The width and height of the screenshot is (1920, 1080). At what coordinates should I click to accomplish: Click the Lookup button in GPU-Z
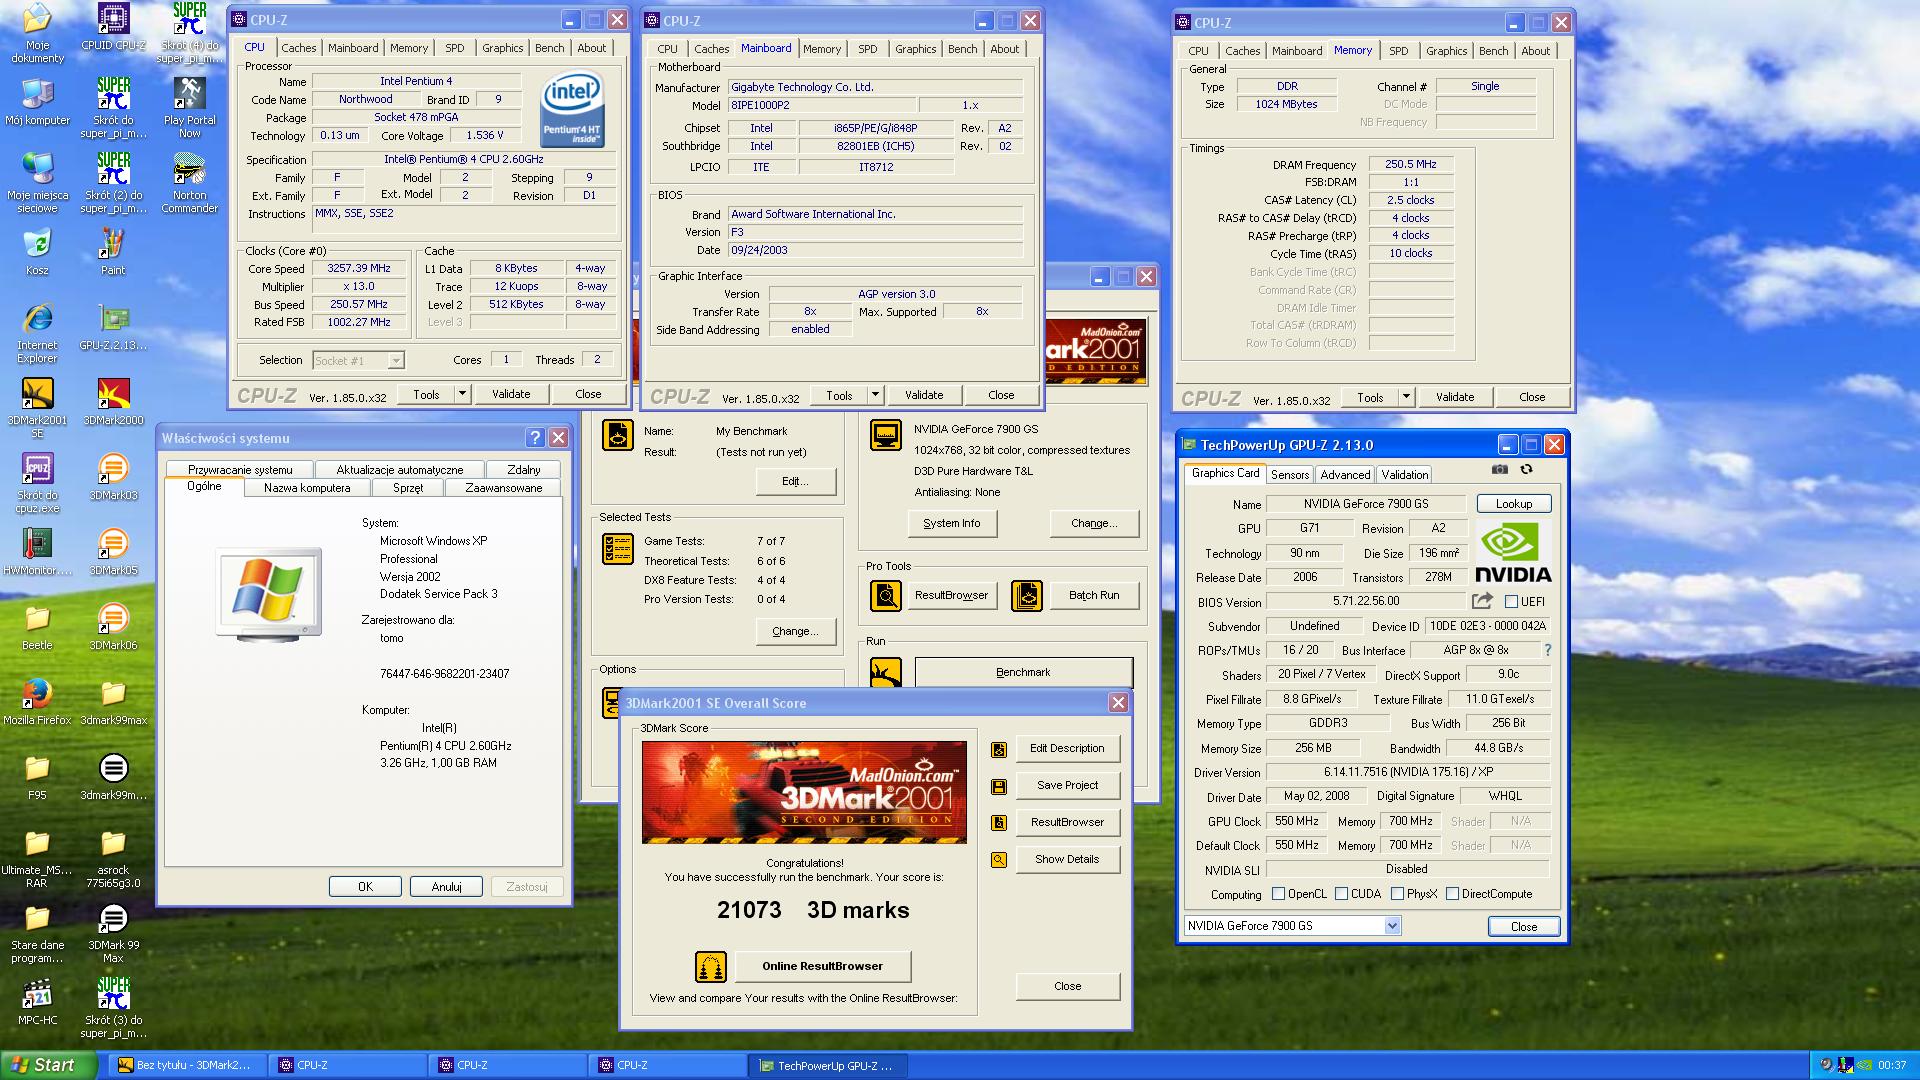(1513, 504)
